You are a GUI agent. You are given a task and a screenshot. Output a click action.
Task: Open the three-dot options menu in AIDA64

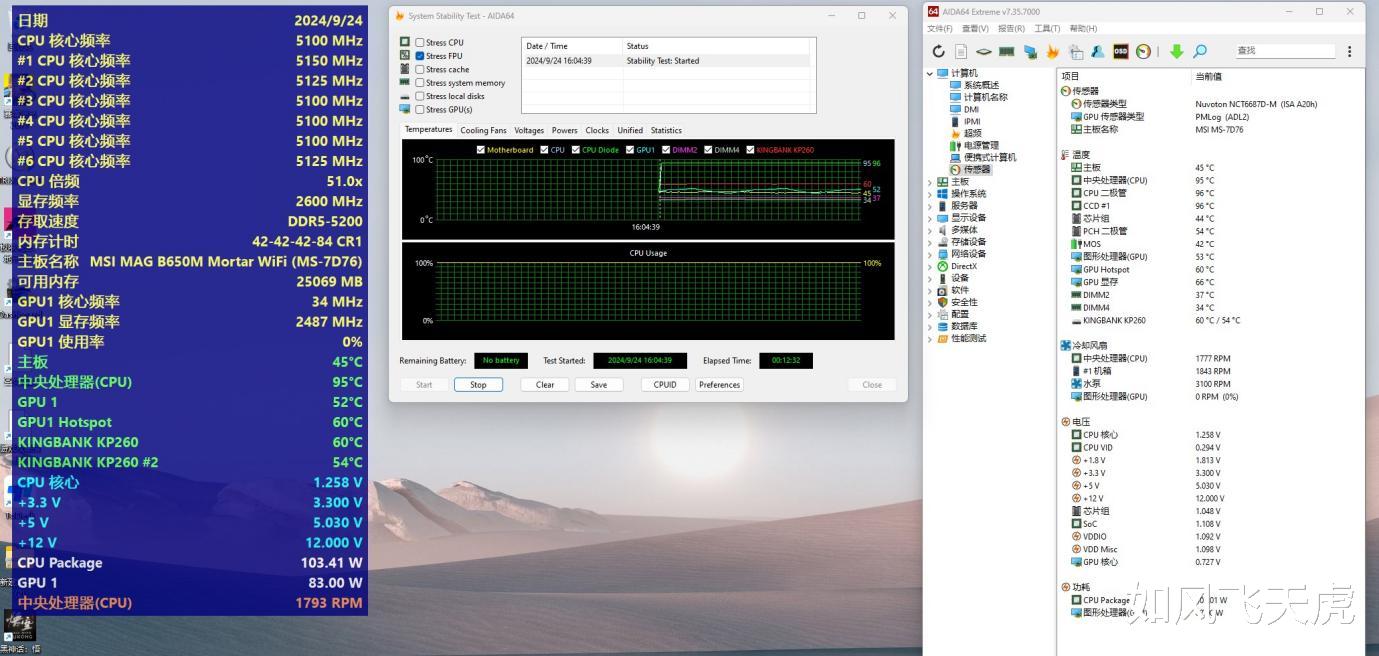[1349, 51]
